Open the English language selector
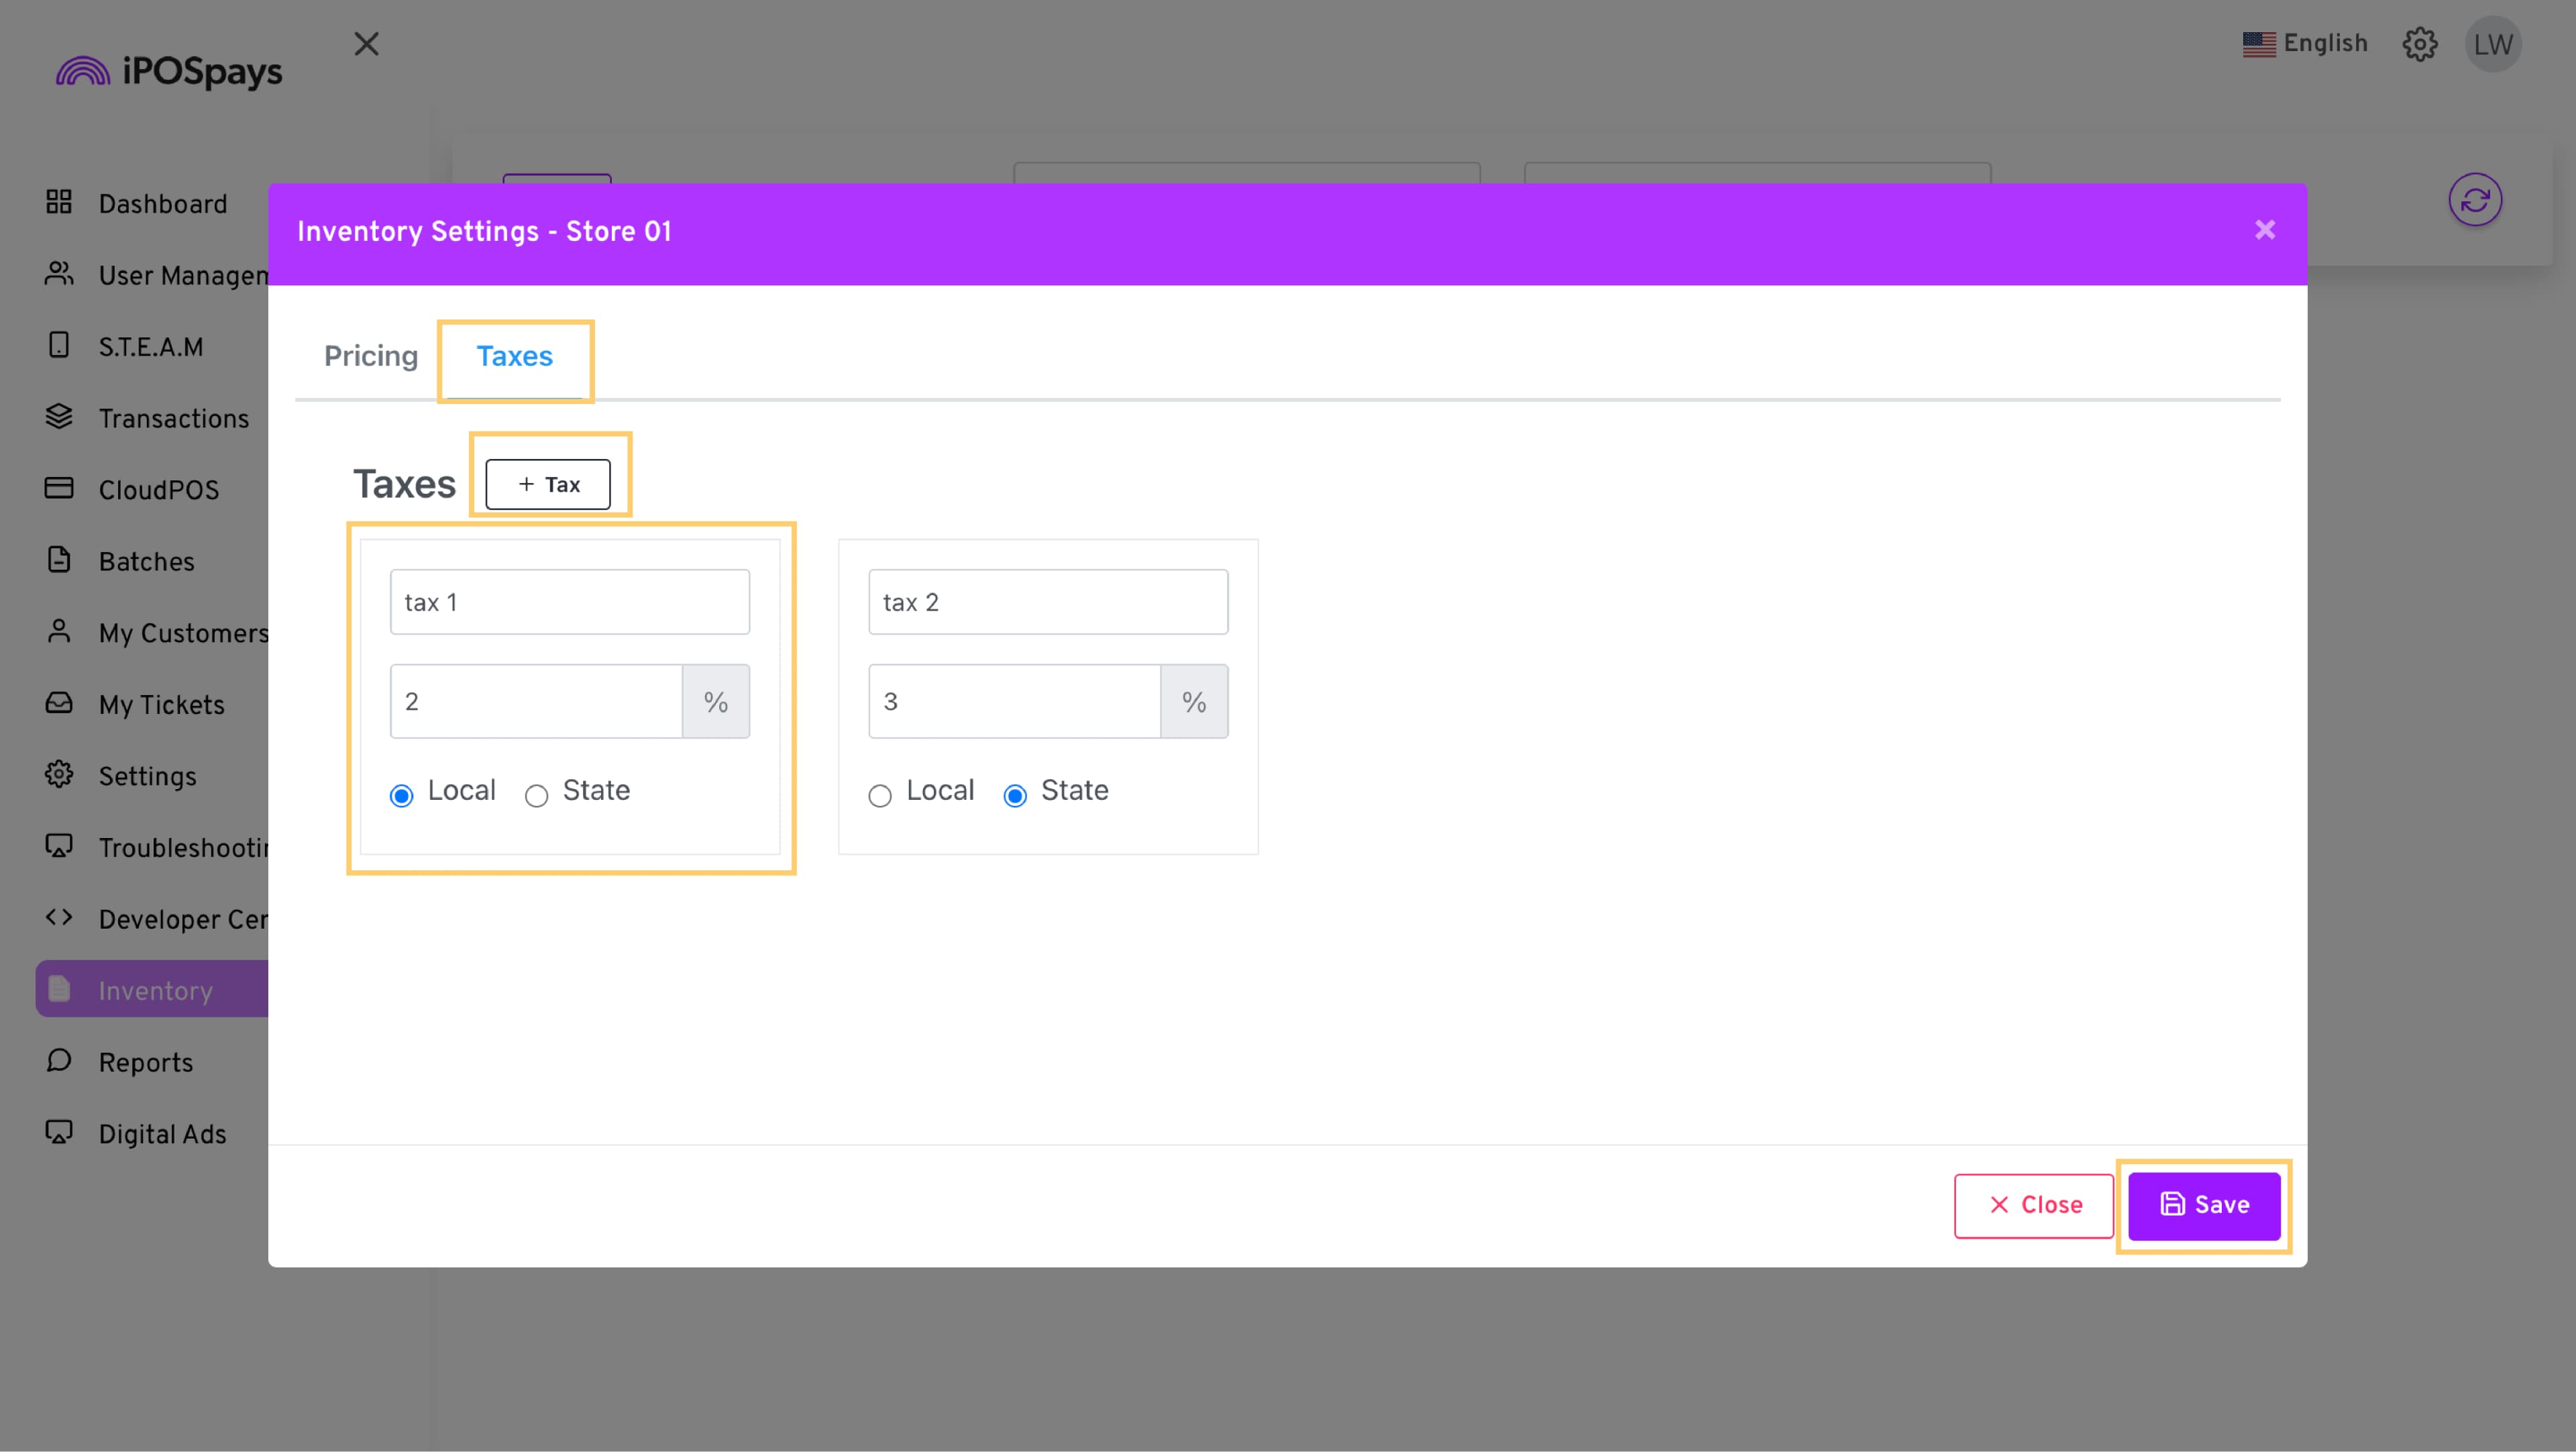Image resolution: width=2576 pixels, height=1452 pixels. point(2304,44)
